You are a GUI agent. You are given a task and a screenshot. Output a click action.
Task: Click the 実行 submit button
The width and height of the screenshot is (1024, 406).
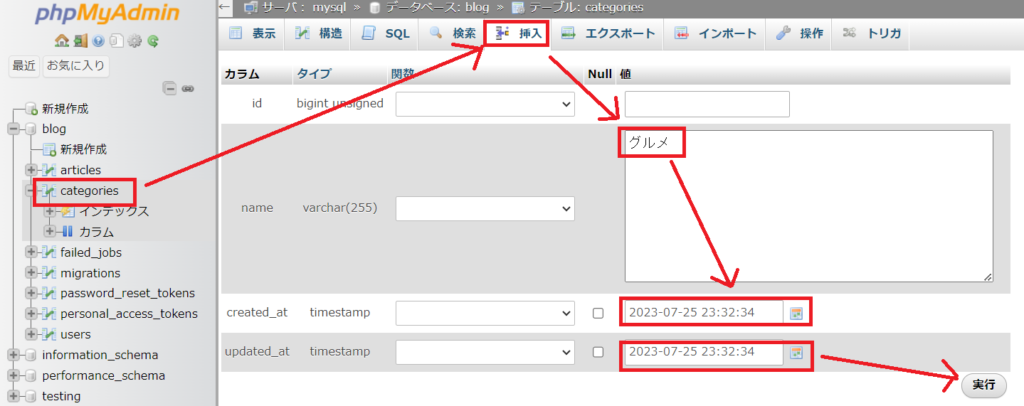[x=984, y=384]
